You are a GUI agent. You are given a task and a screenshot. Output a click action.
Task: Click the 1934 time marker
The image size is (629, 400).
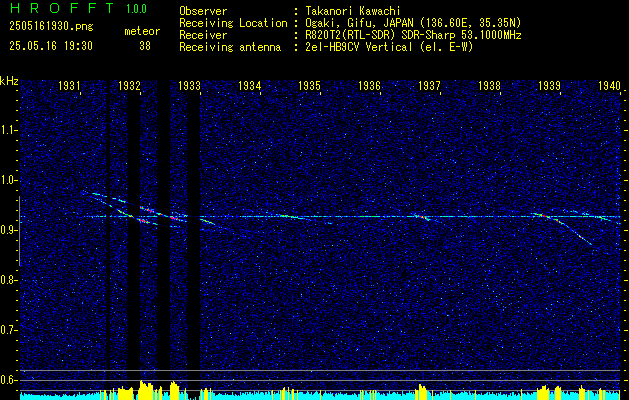250,85
